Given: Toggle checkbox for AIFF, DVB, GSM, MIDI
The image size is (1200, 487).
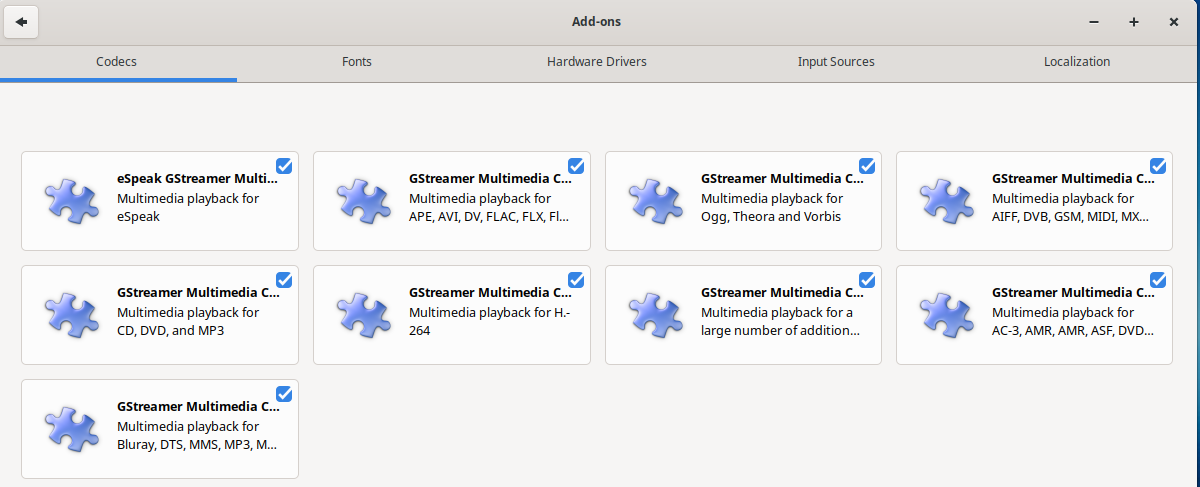Looking at the screenshot, I should pos(1158,166).
